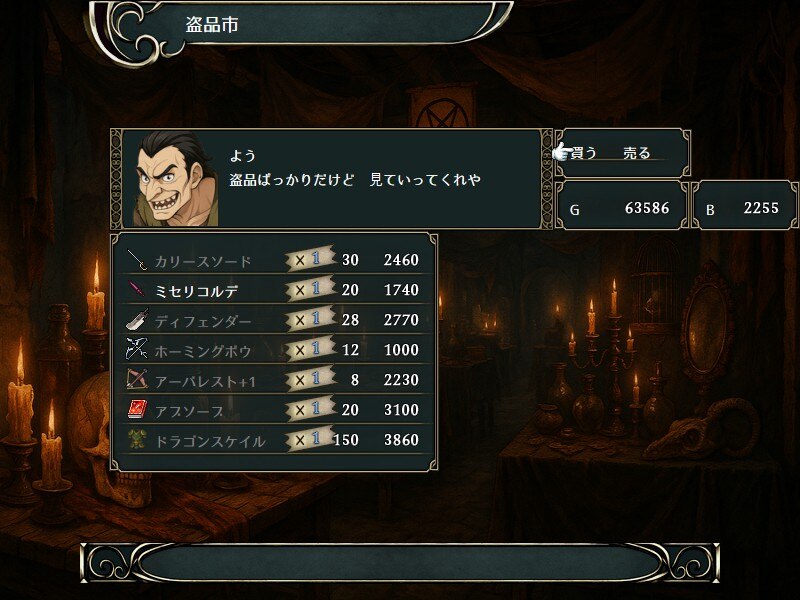The height and width of the screenshot is (600, 800).
Task: Click the ディフェンダー cleaver blade icon
Action: (x=137, y=319)
